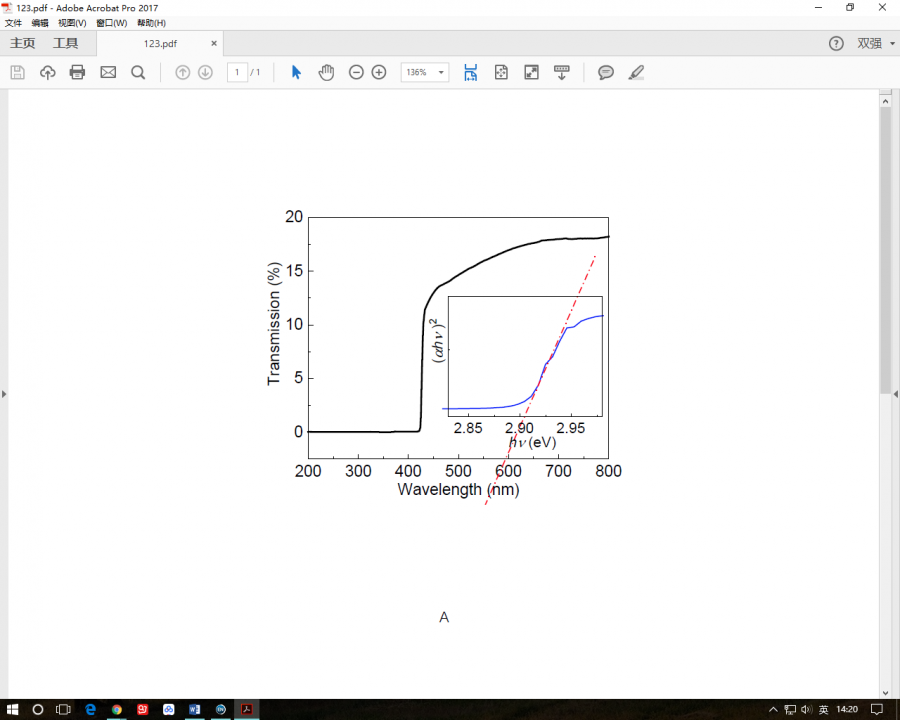Select the highlighter pen tool
The height and width of the screenshot is (720, 900).
click(x=636, y=72)
